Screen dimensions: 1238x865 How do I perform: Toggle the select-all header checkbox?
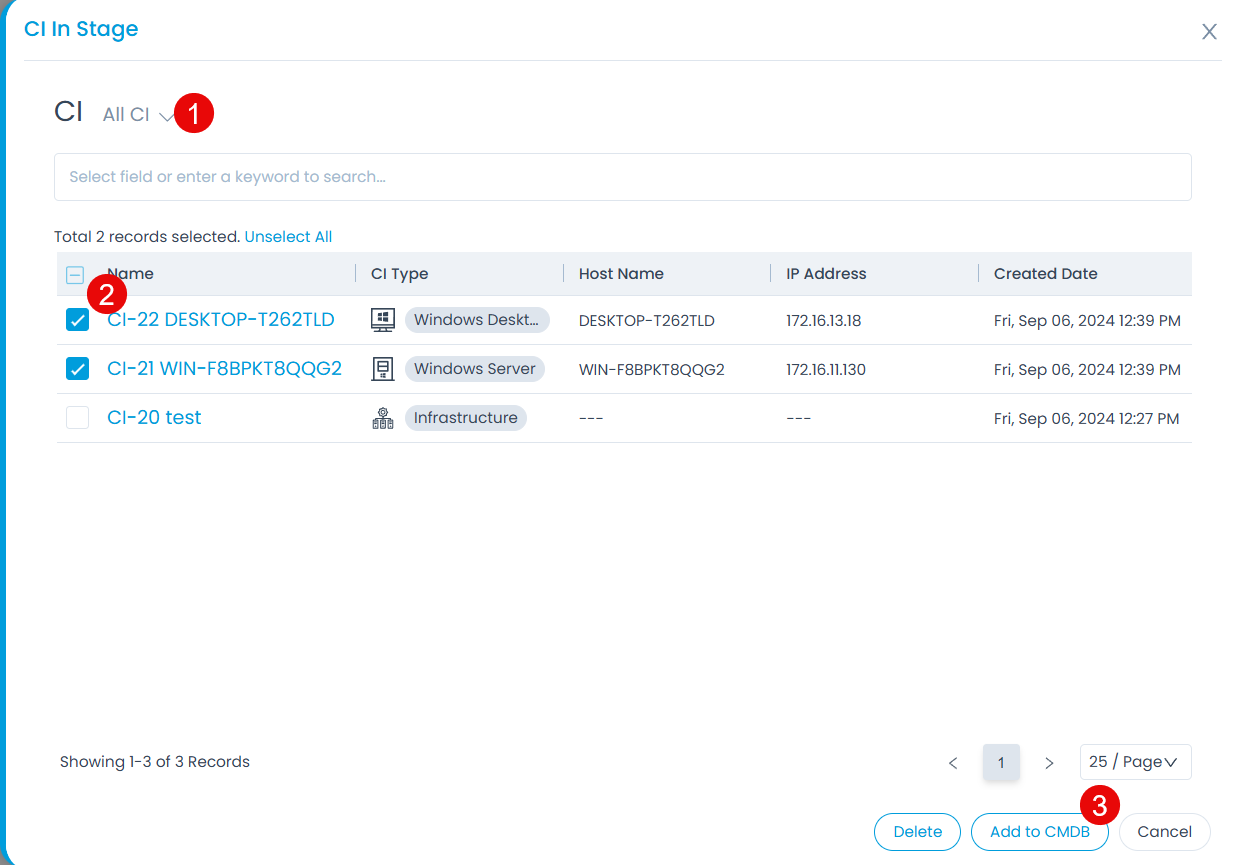[x=75, y=275]
